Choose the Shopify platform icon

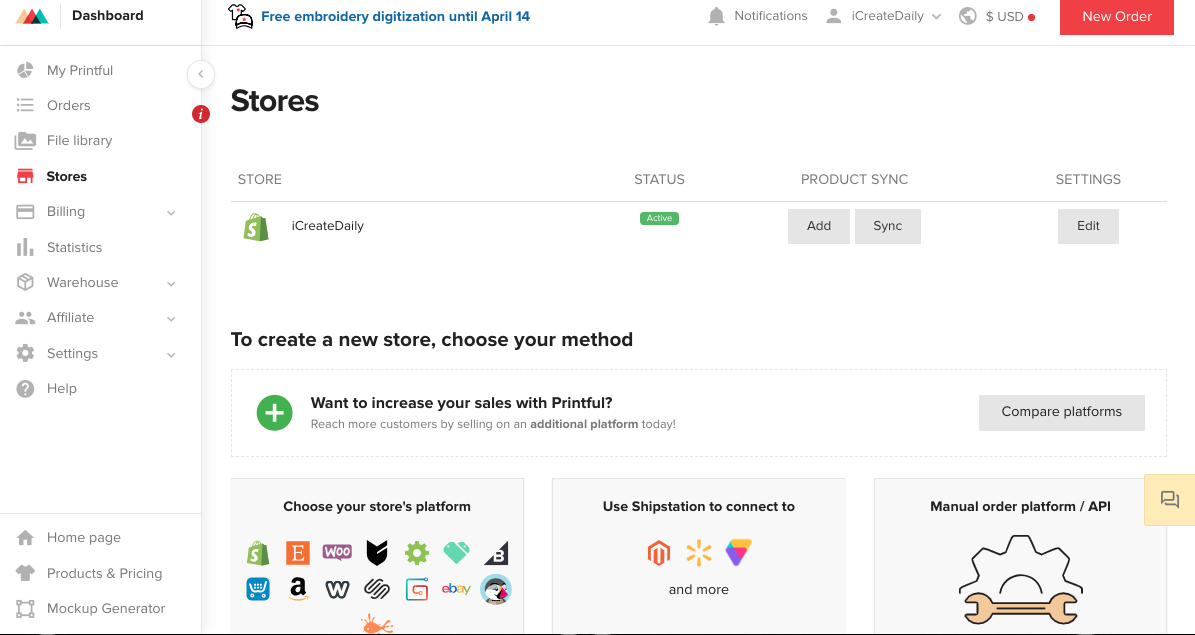[x=258, y=553]
